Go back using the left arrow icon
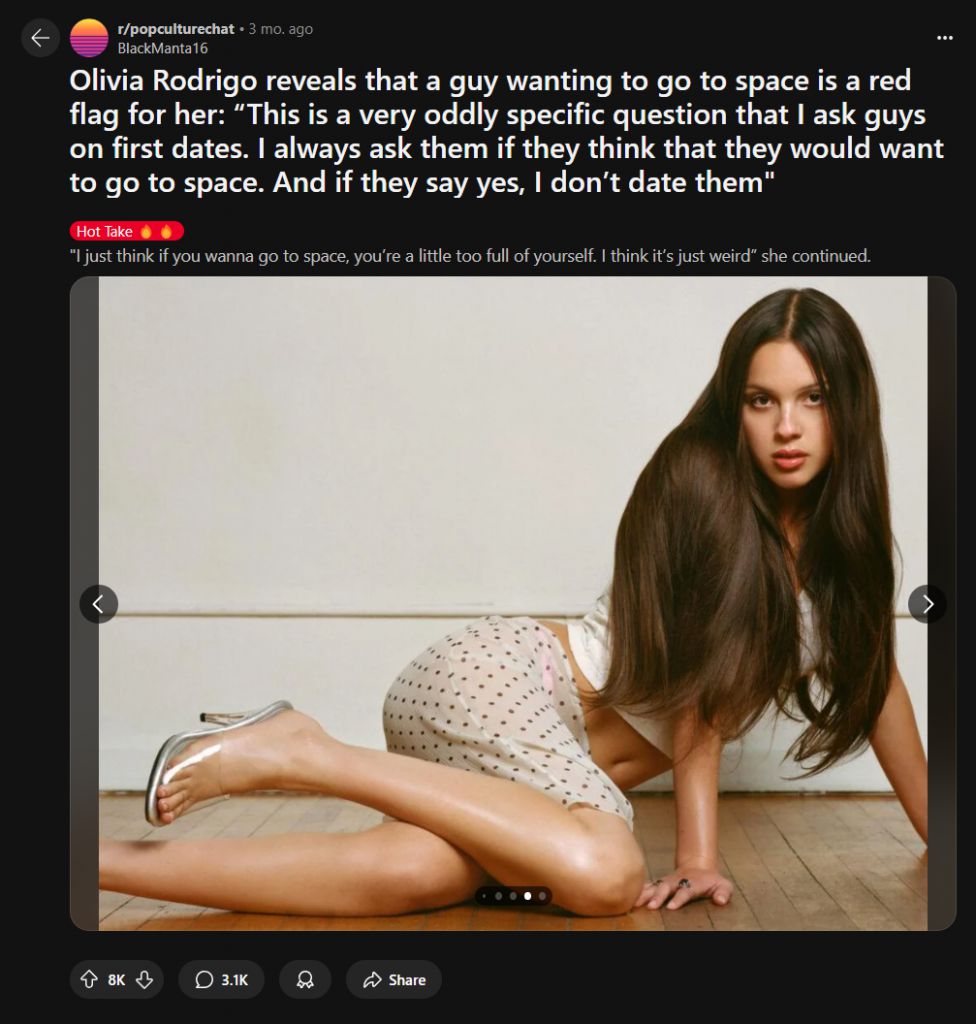The image size is (976, 1024). (41, 38)
